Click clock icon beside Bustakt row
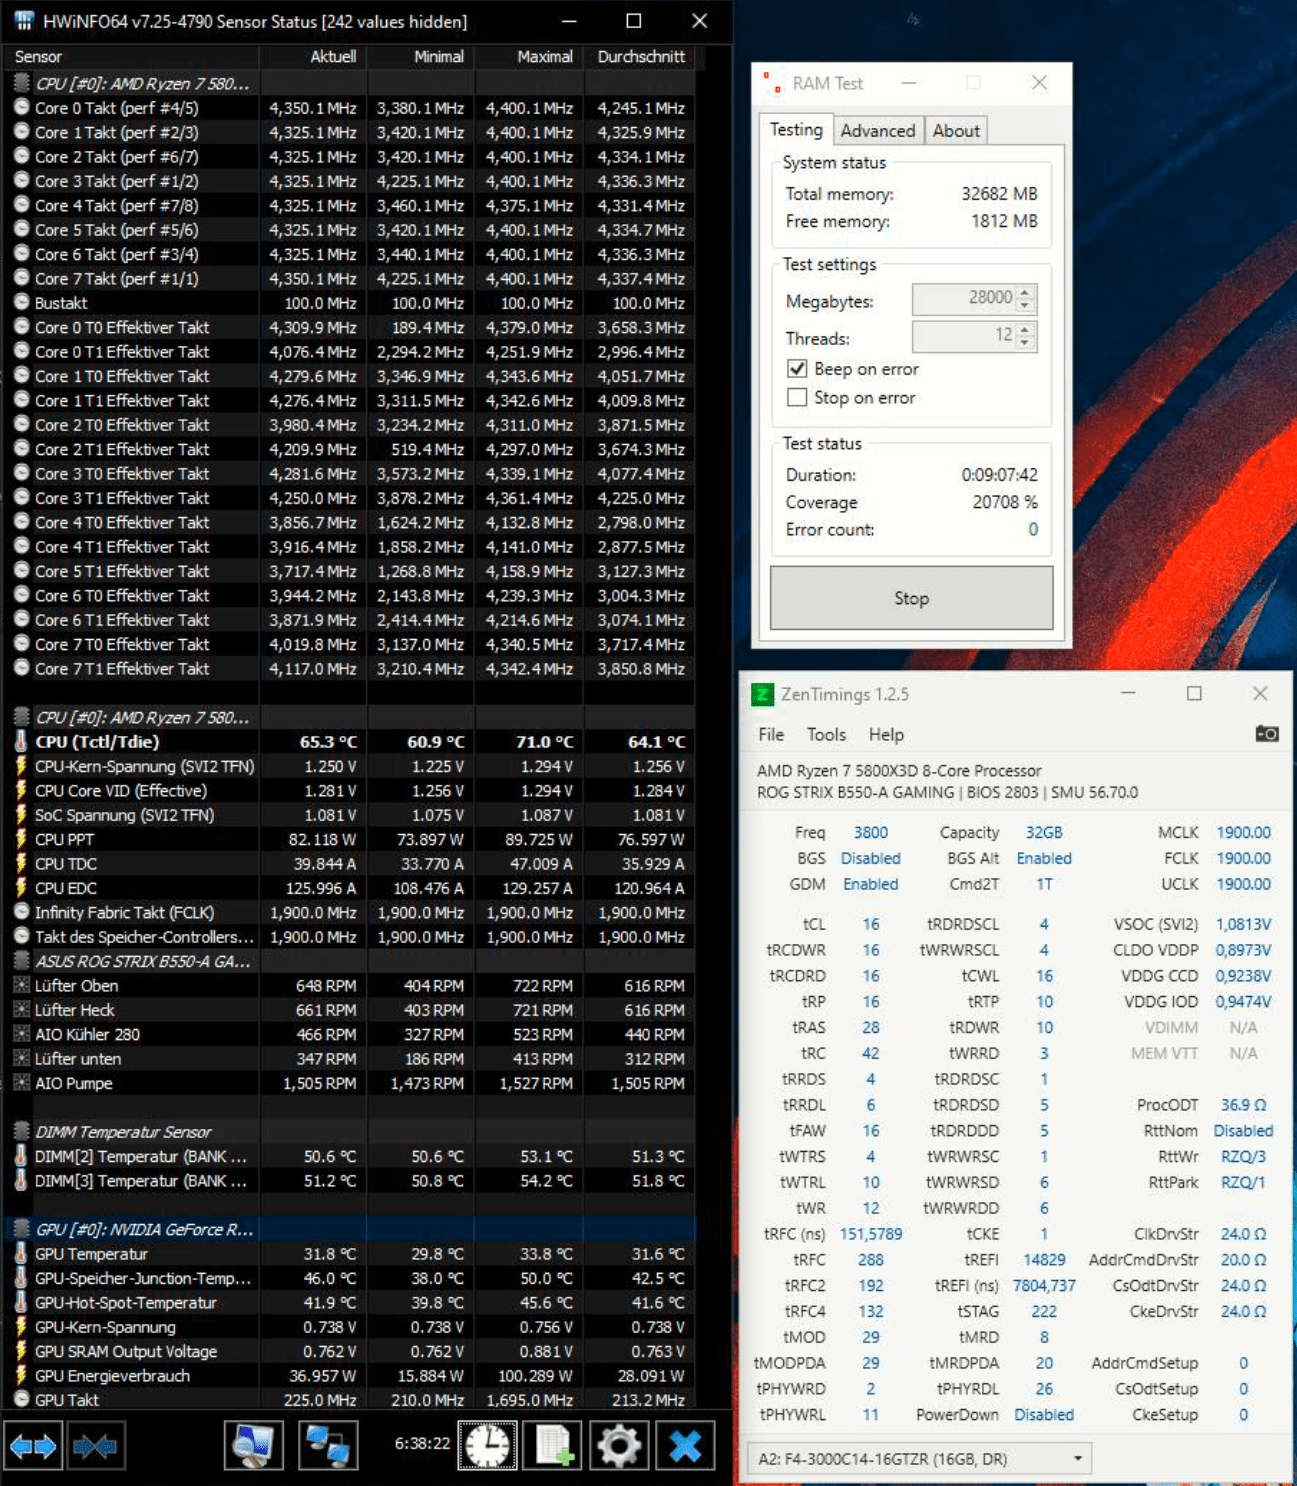The image size is (1297, 1486). click(x=21, y=302)
